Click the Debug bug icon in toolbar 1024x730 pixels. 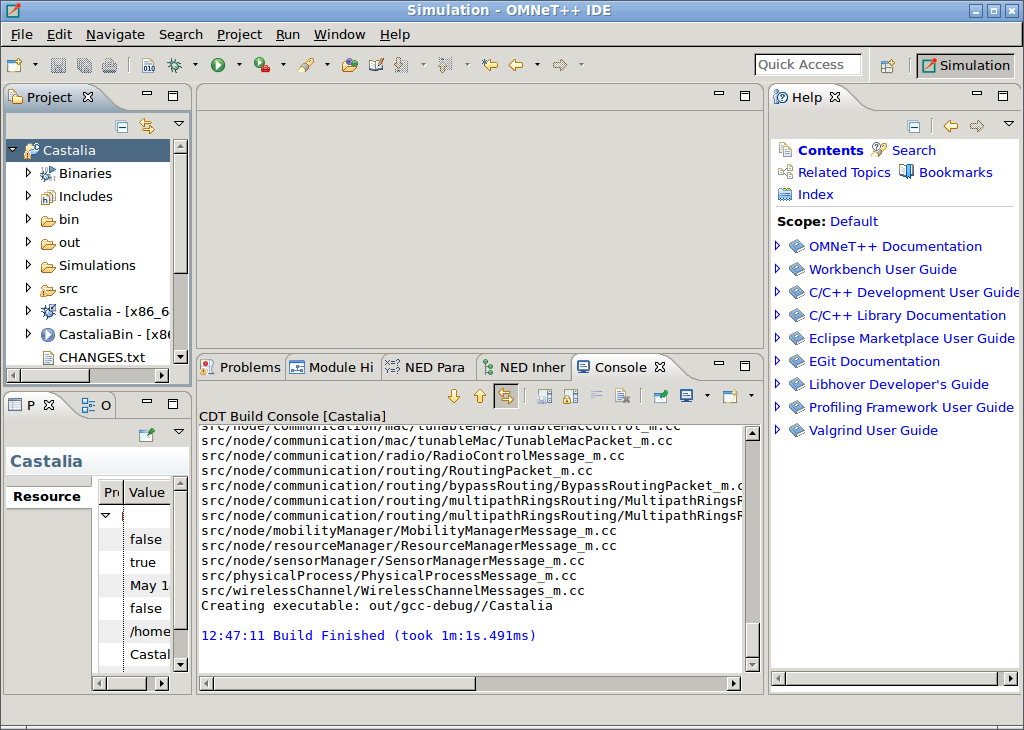[x=174, y=65]
